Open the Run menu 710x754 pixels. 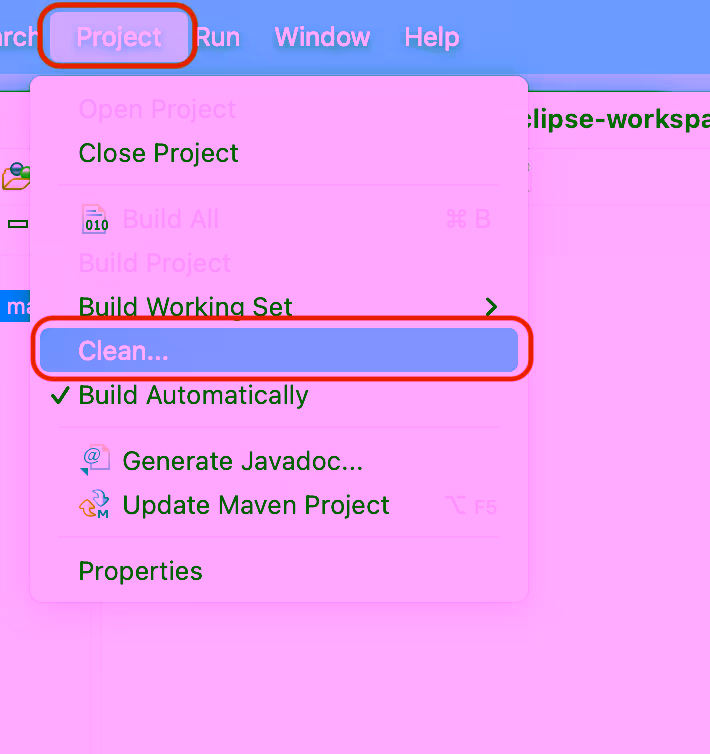tap(217, 38)
